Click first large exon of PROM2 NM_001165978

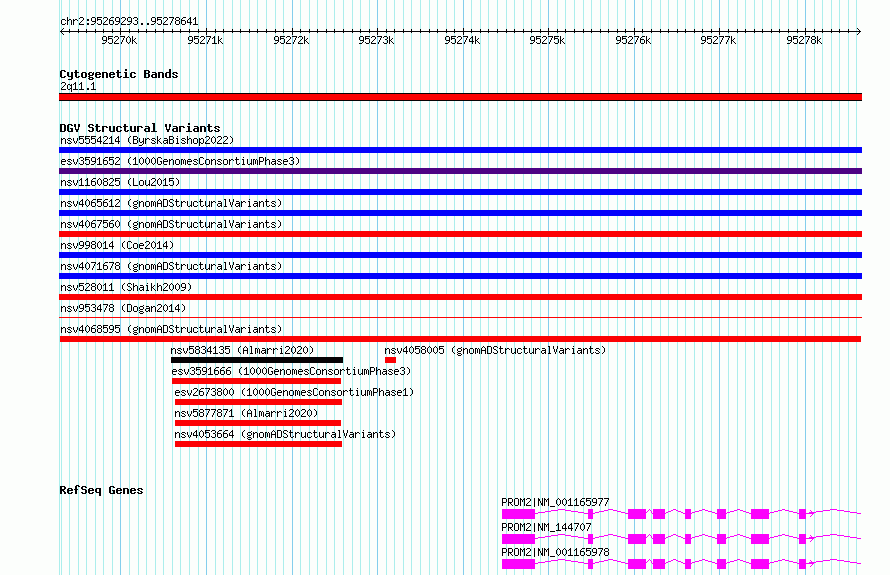pos(518,564)
